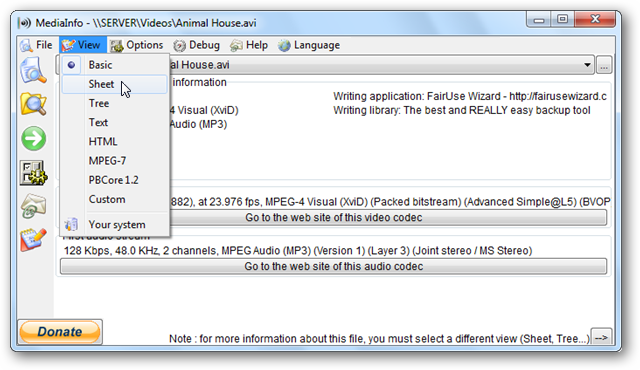Click the 23.976 fps video stream details
This screenshot has width=640, height=370.
coord(390,202)
